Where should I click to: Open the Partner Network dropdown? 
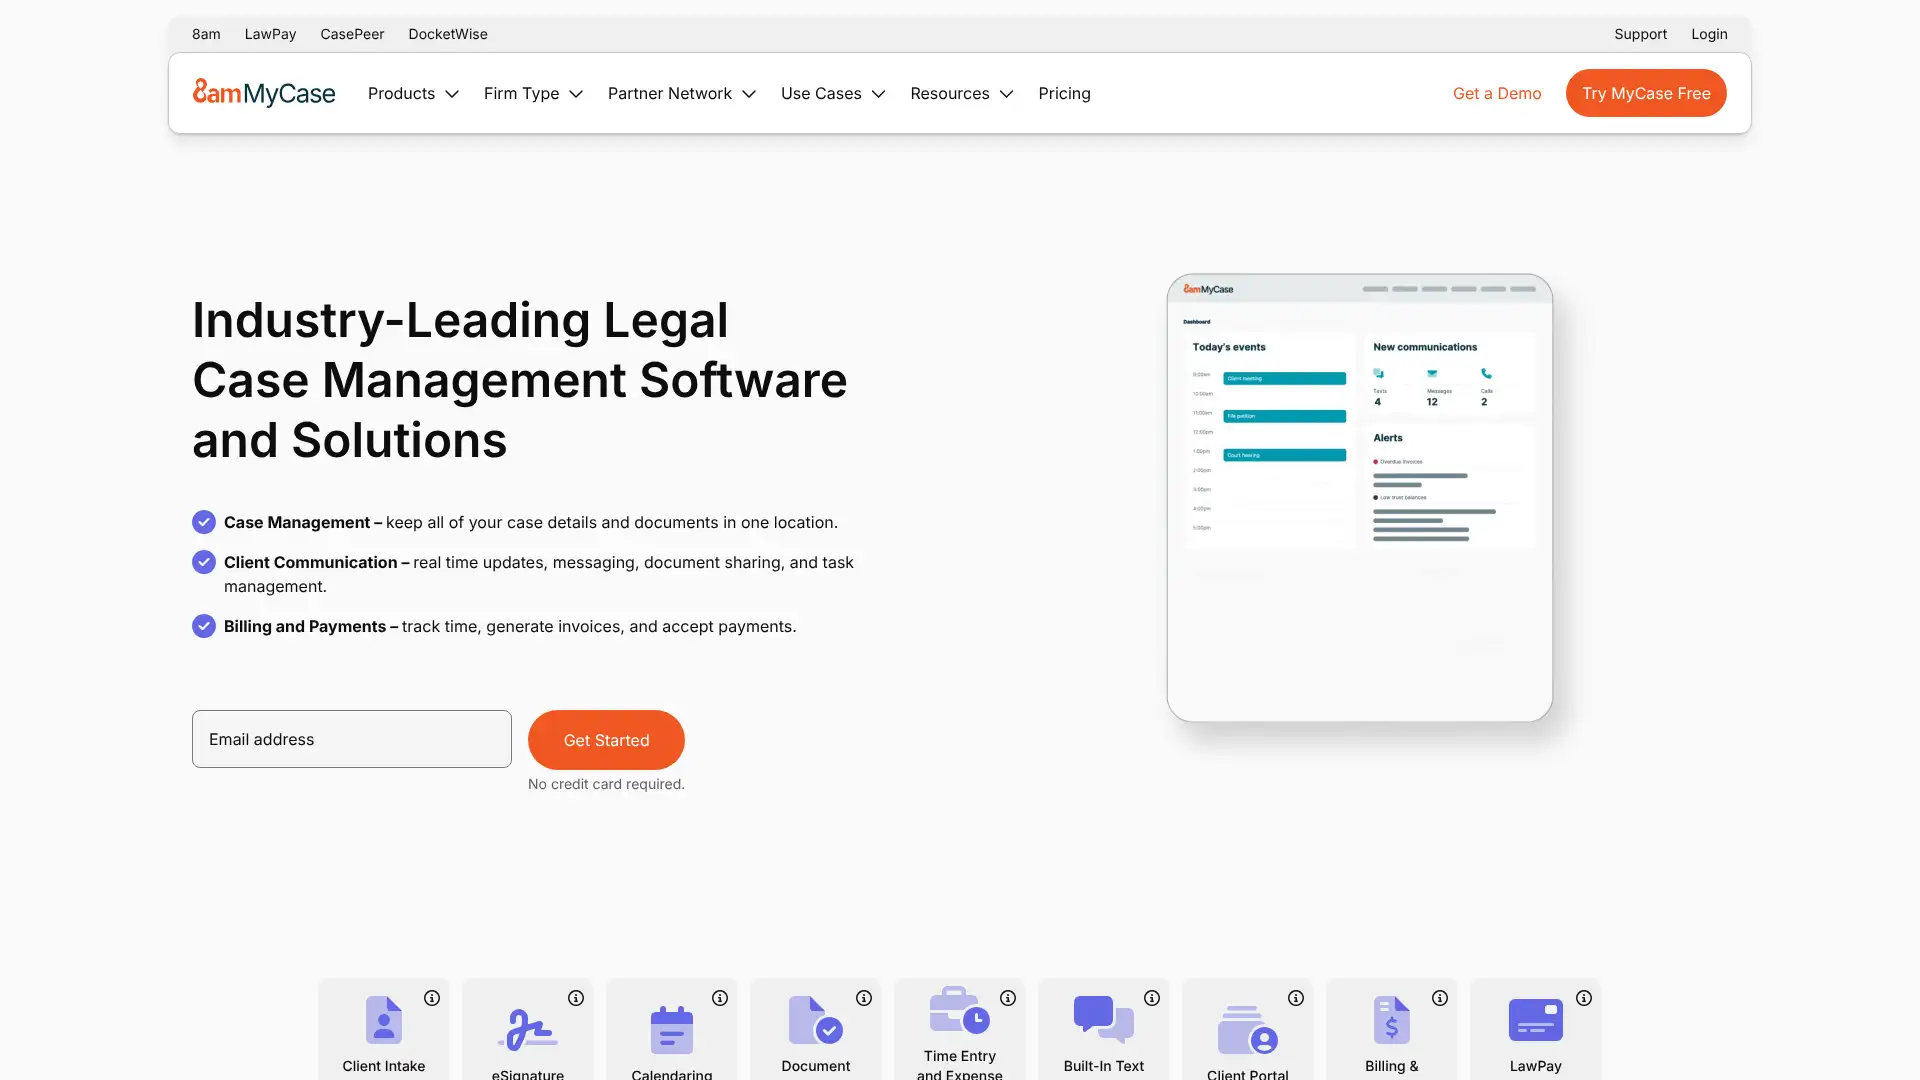pos(681,93)
